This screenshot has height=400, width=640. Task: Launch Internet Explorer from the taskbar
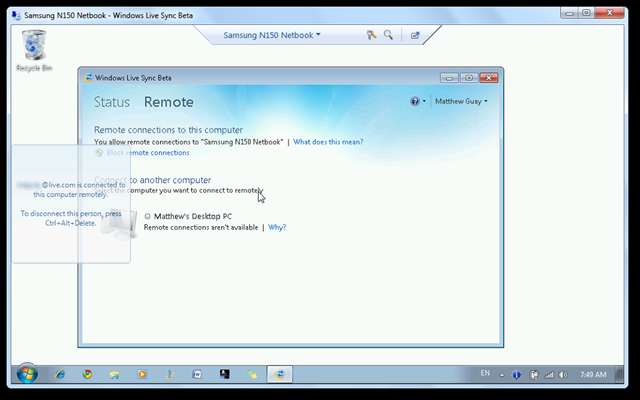pyautogui.click(x=60, y=374)
